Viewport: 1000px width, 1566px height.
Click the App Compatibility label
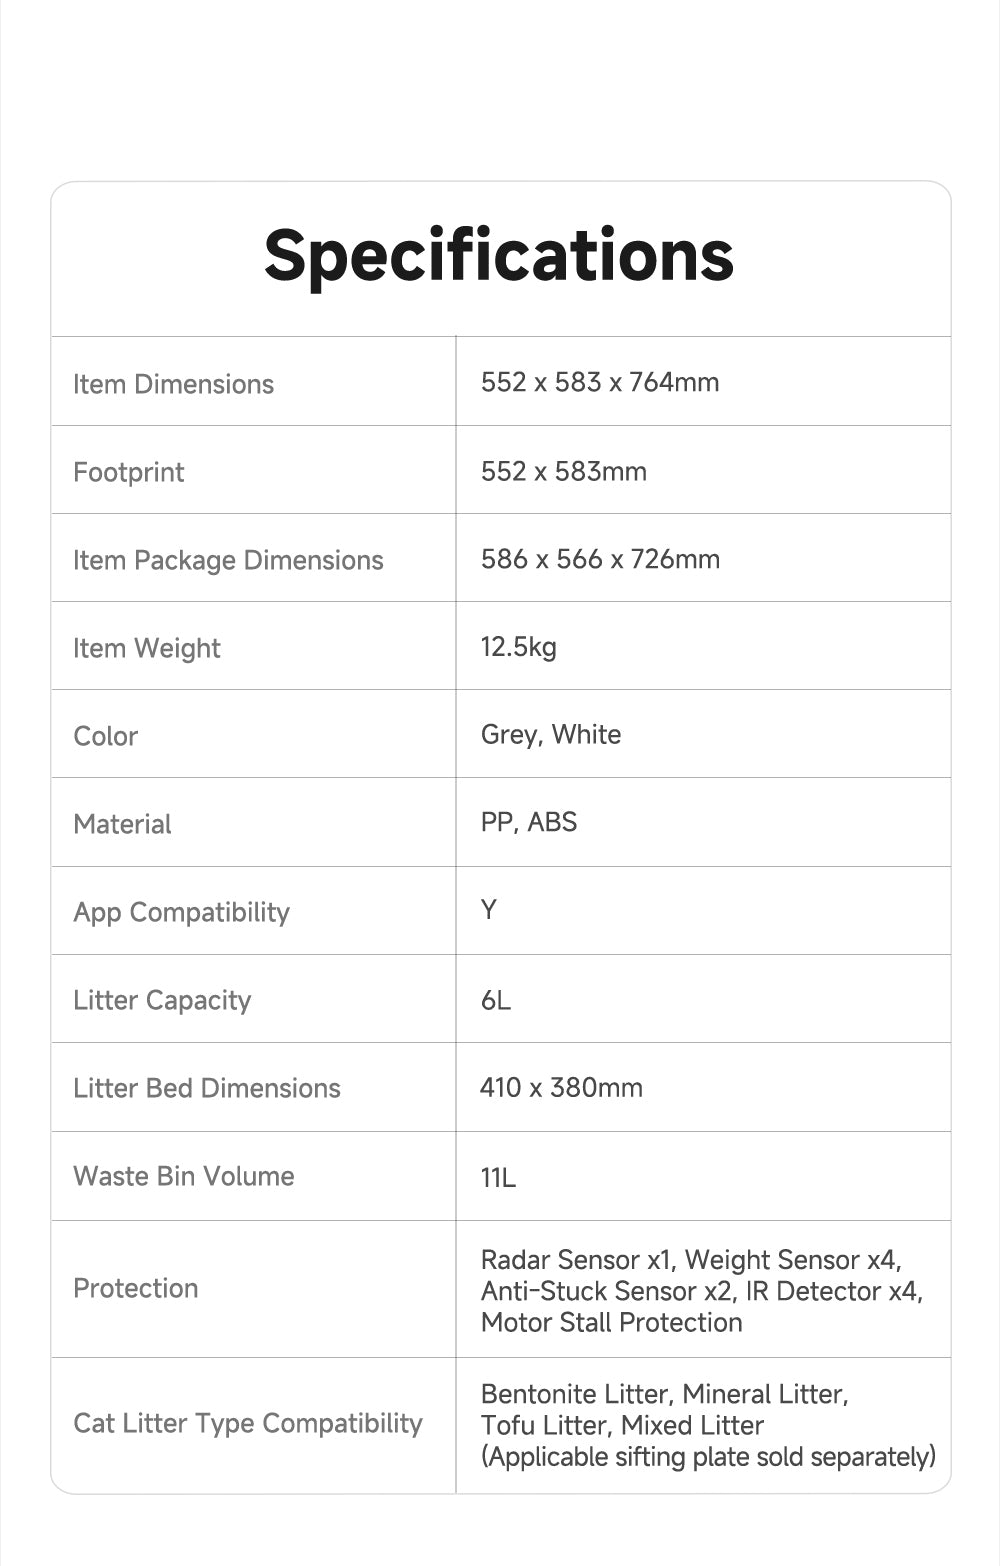tap(181, 912)
